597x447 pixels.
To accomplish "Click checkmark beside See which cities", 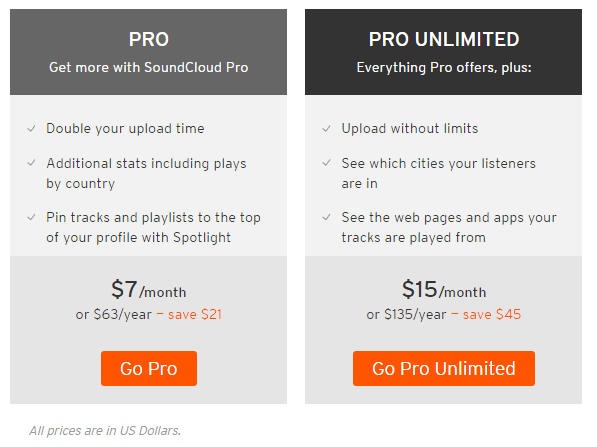I will tap(327, 163).
